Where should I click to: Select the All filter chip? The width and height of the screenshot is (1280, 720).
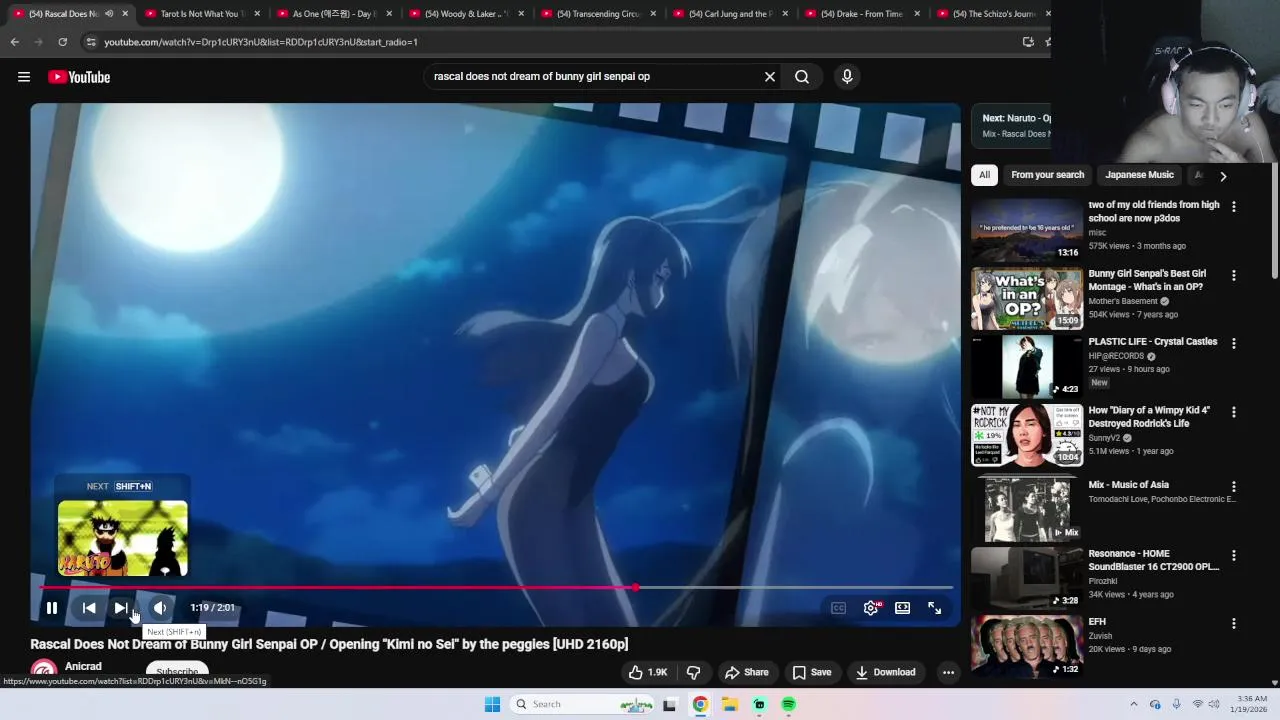(984, 175)
